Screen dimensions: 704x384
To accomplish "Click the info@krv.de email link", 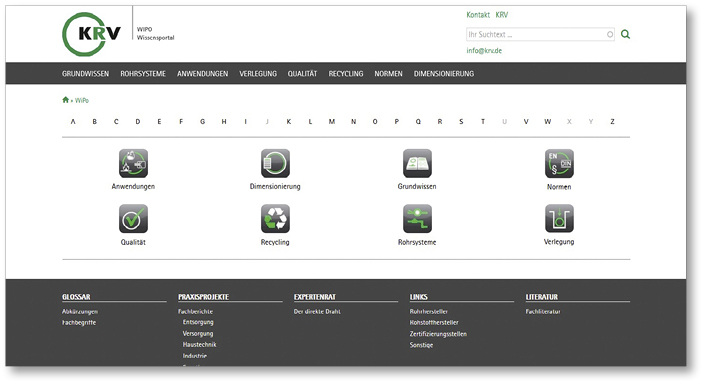I will pos(484,51).
